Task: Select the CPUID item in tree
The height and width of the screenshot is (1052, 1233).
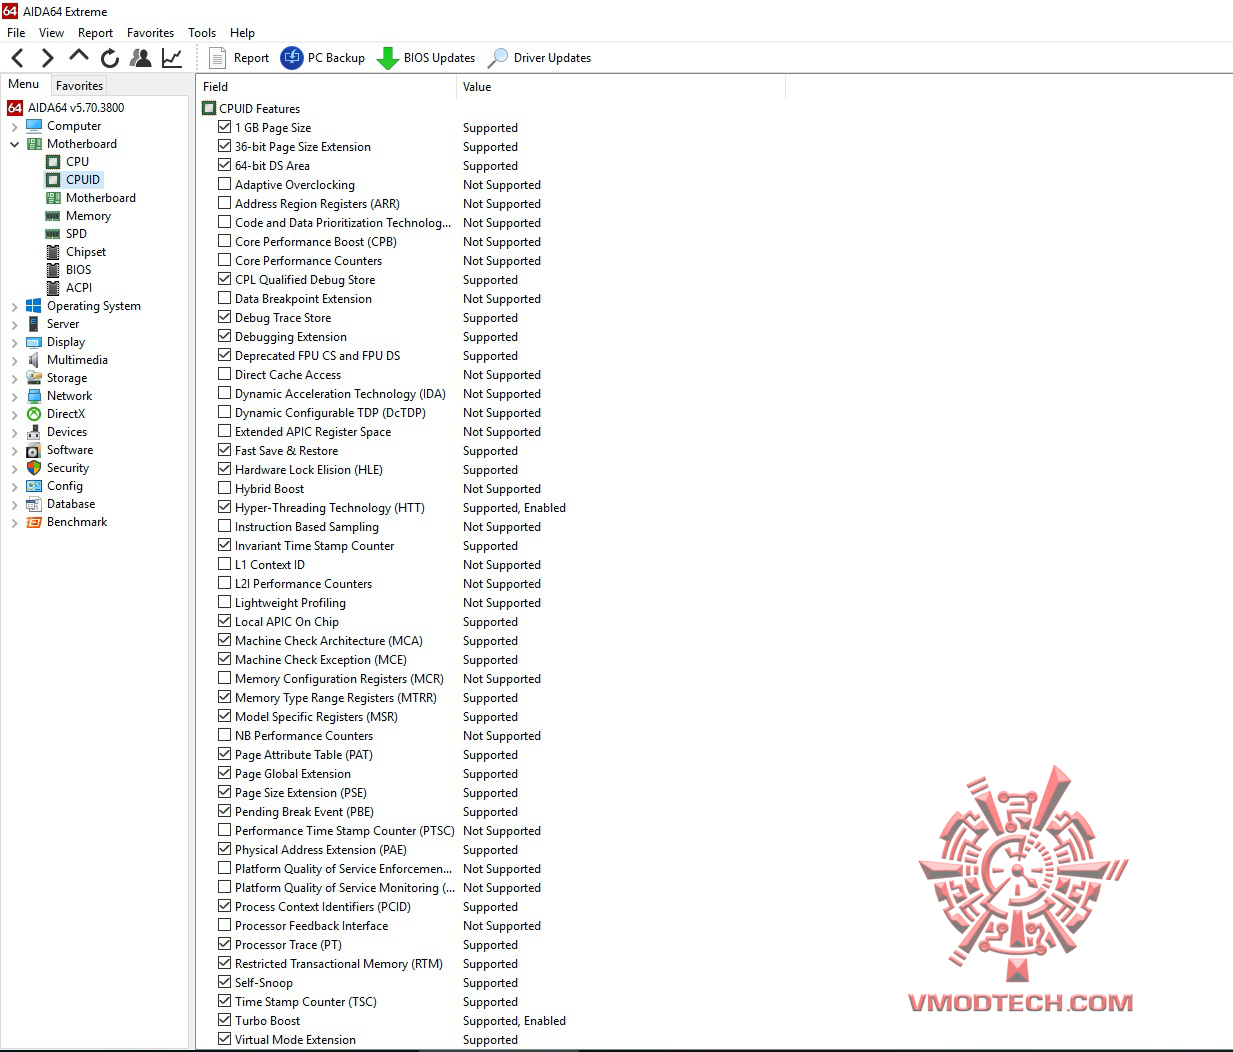Action: 83,180
